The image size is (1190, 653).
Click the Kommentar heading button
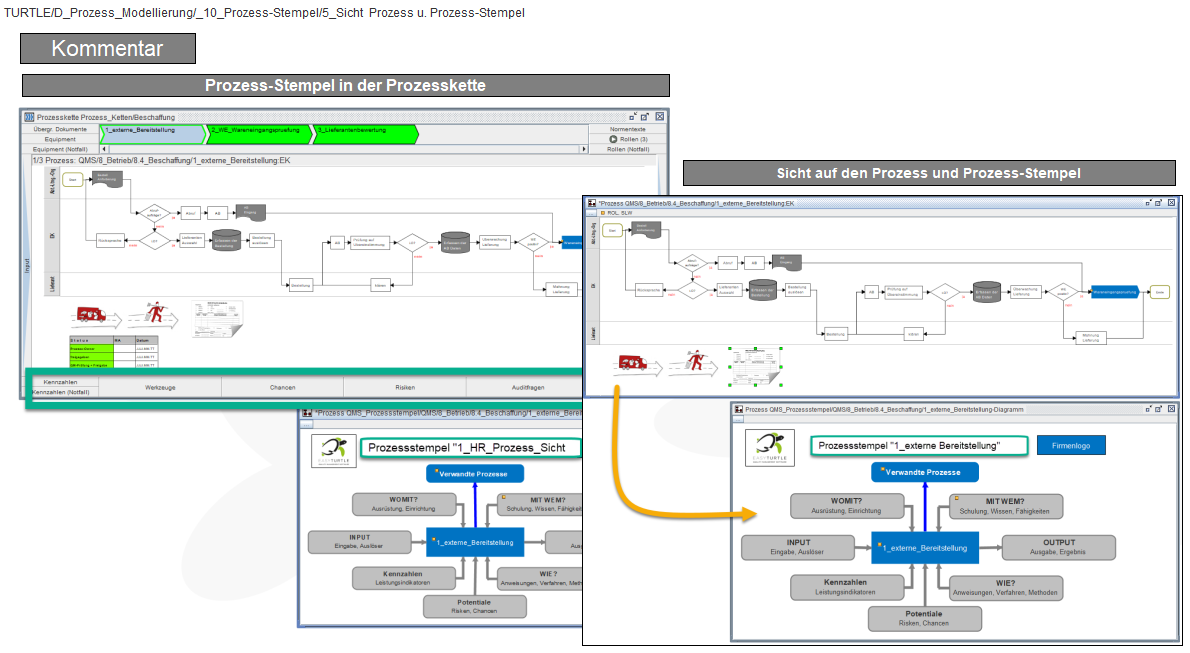[x=108, y=48]
